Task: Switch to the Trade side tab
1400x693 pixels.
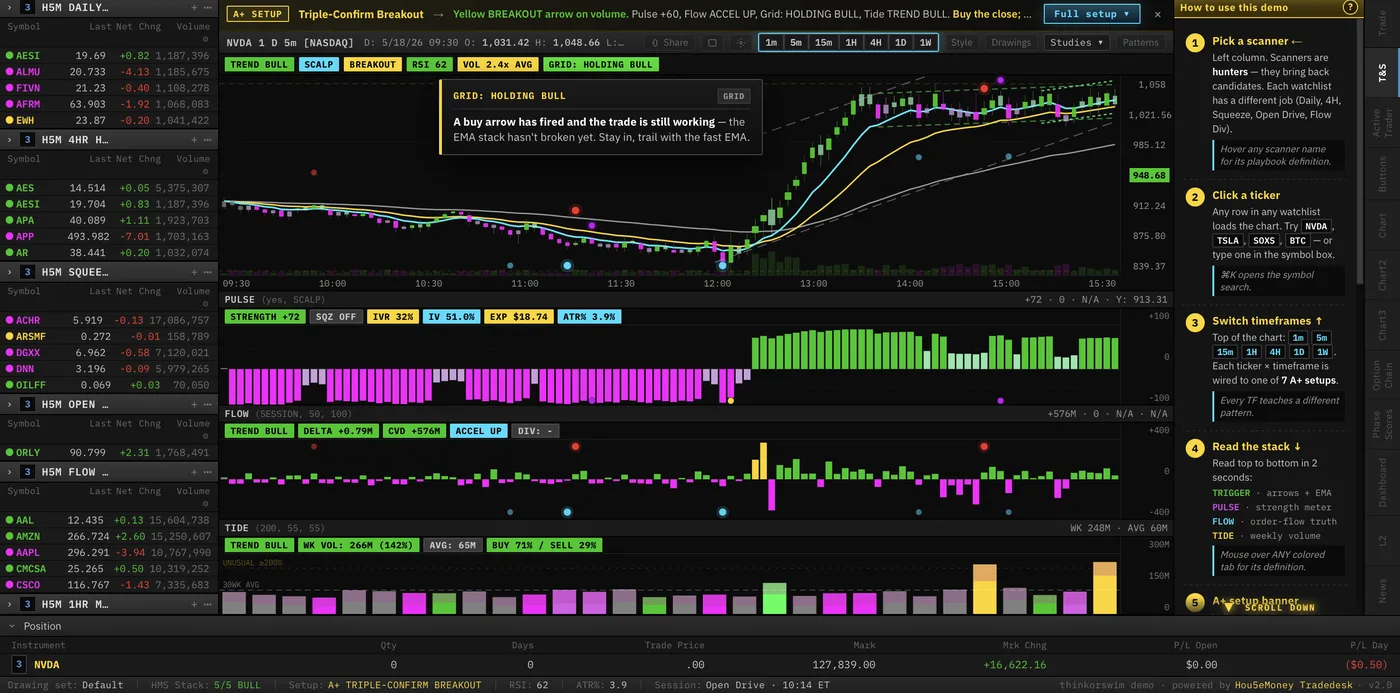Action: pos(1383,25)
